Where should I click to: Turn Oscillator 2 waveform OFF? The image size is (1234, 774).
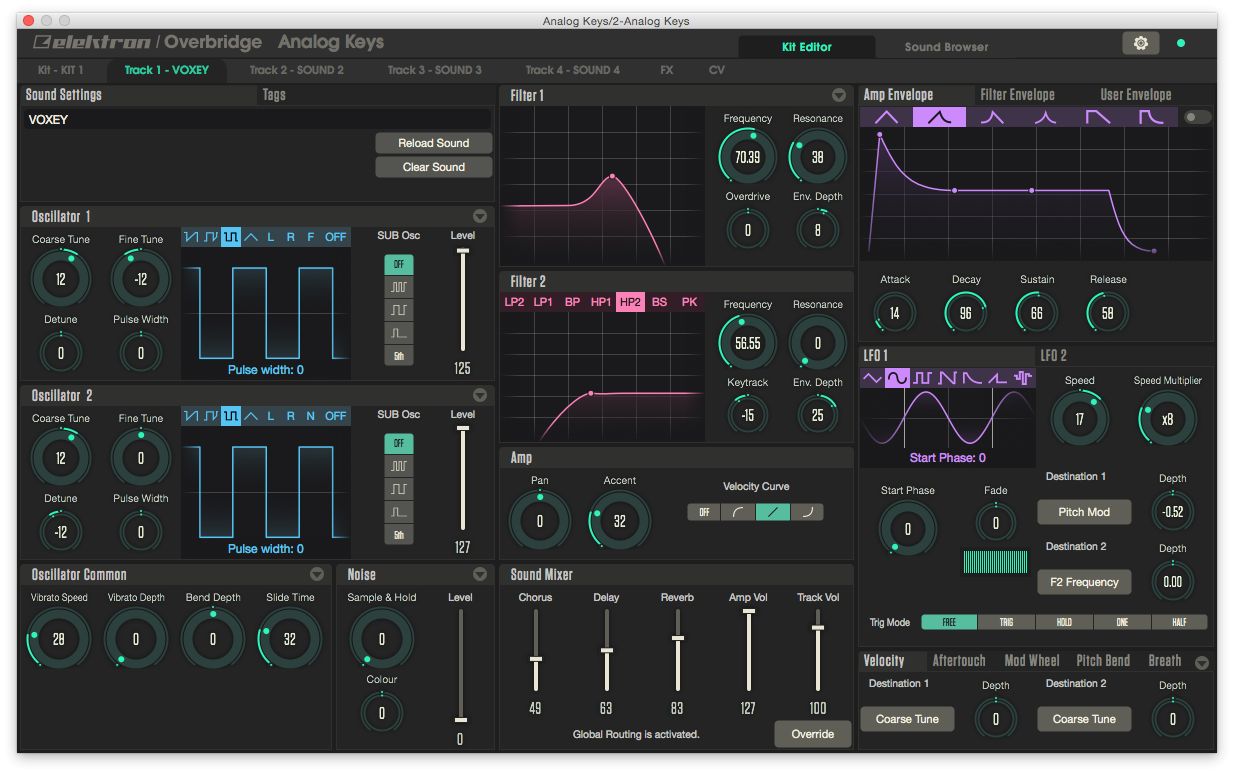(x=335, y=416)
